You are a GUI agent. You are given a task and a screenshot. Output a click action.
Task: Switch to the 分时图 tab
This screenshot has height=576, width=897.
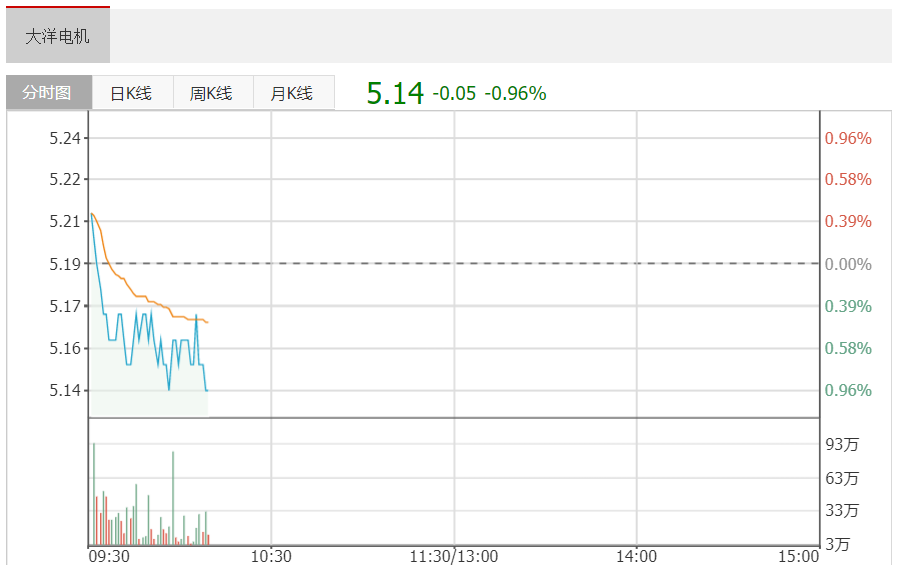(x=49, y=92)
